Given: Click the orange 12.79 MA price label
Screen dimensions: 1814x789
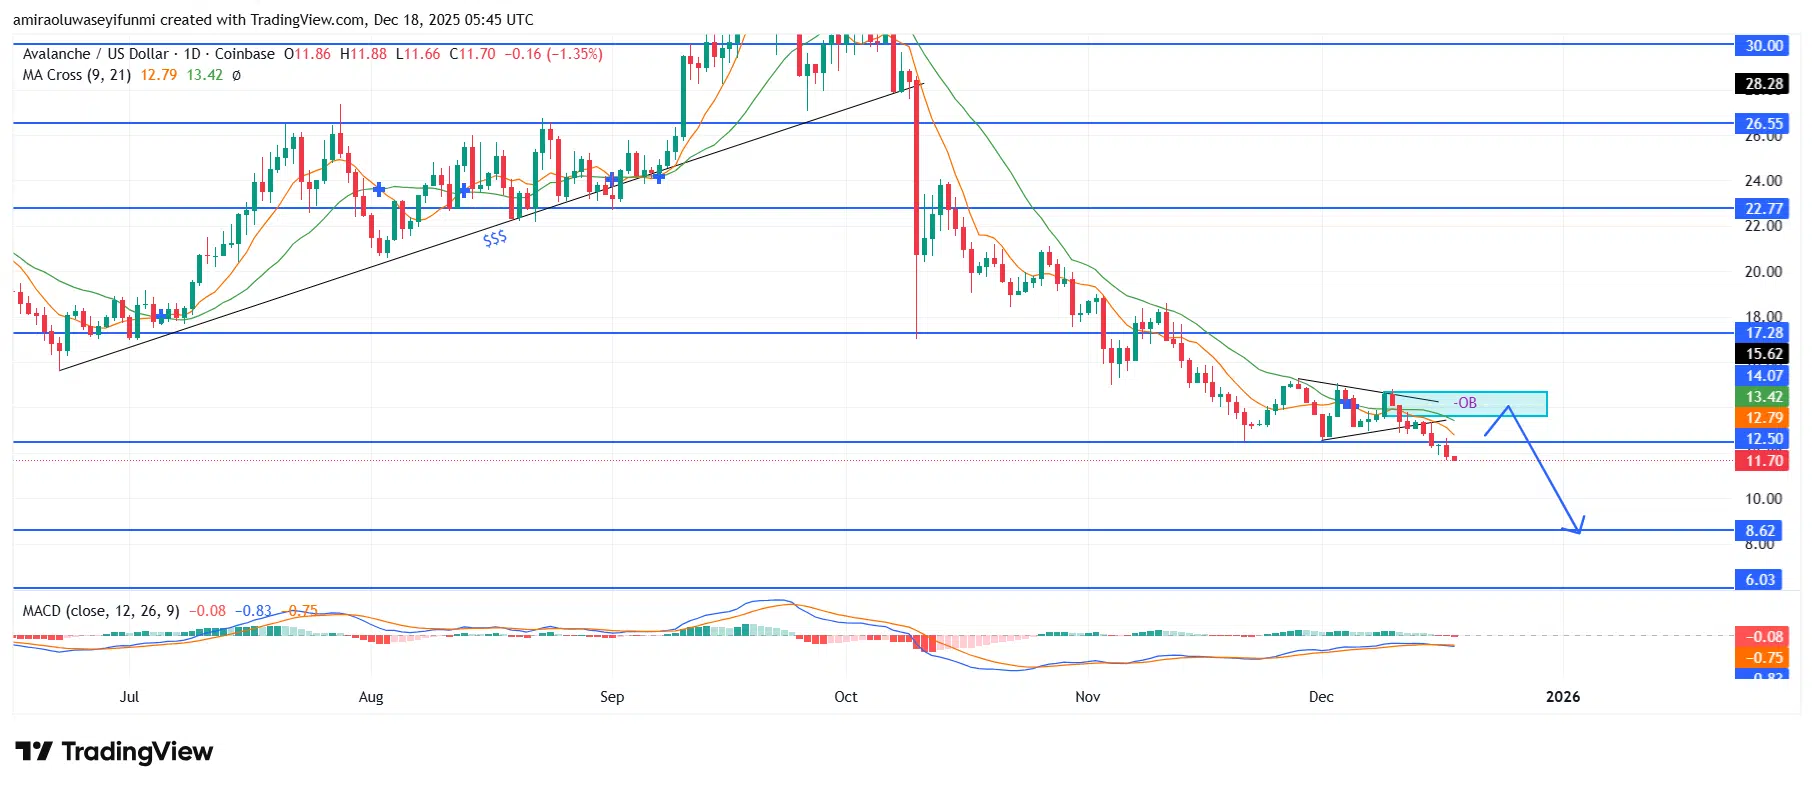Looking at the screenshot, I should [1763, 418].
